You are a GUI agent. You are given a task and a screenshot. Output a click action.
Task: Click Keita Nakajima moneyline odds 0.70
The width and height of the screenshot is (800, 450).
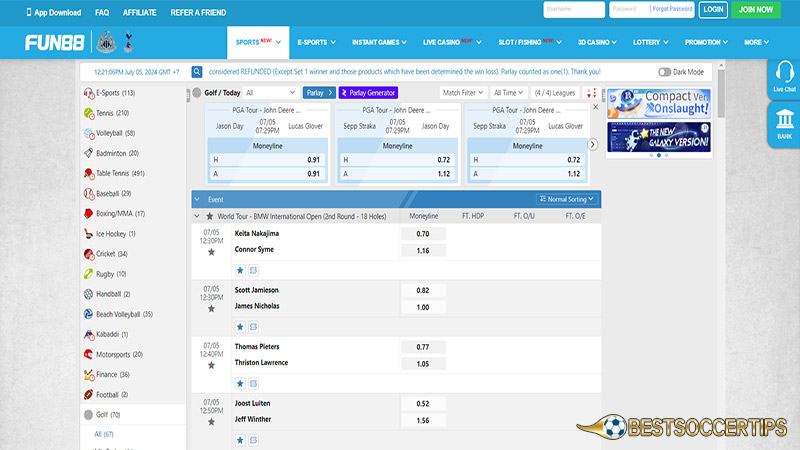coord(423,234)
